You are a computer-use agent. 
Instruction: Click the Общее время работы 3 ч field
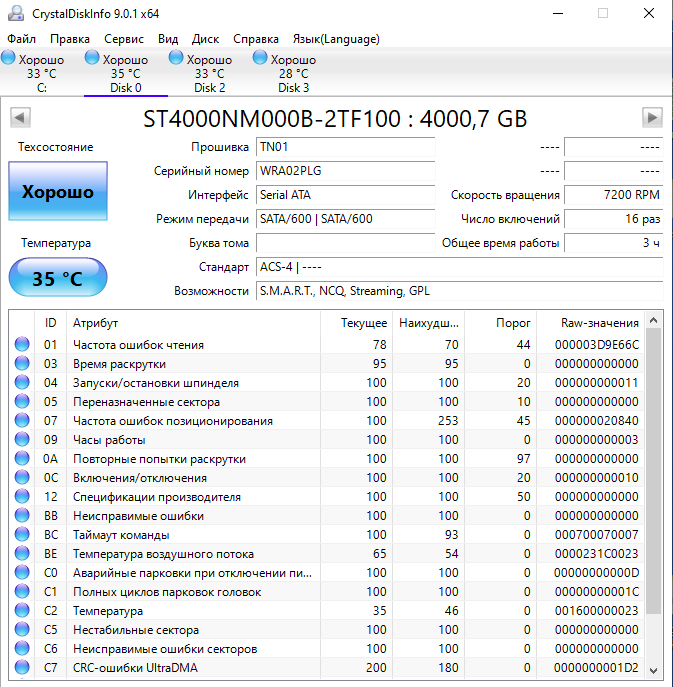pyautogui.click(x=613, y=243)
